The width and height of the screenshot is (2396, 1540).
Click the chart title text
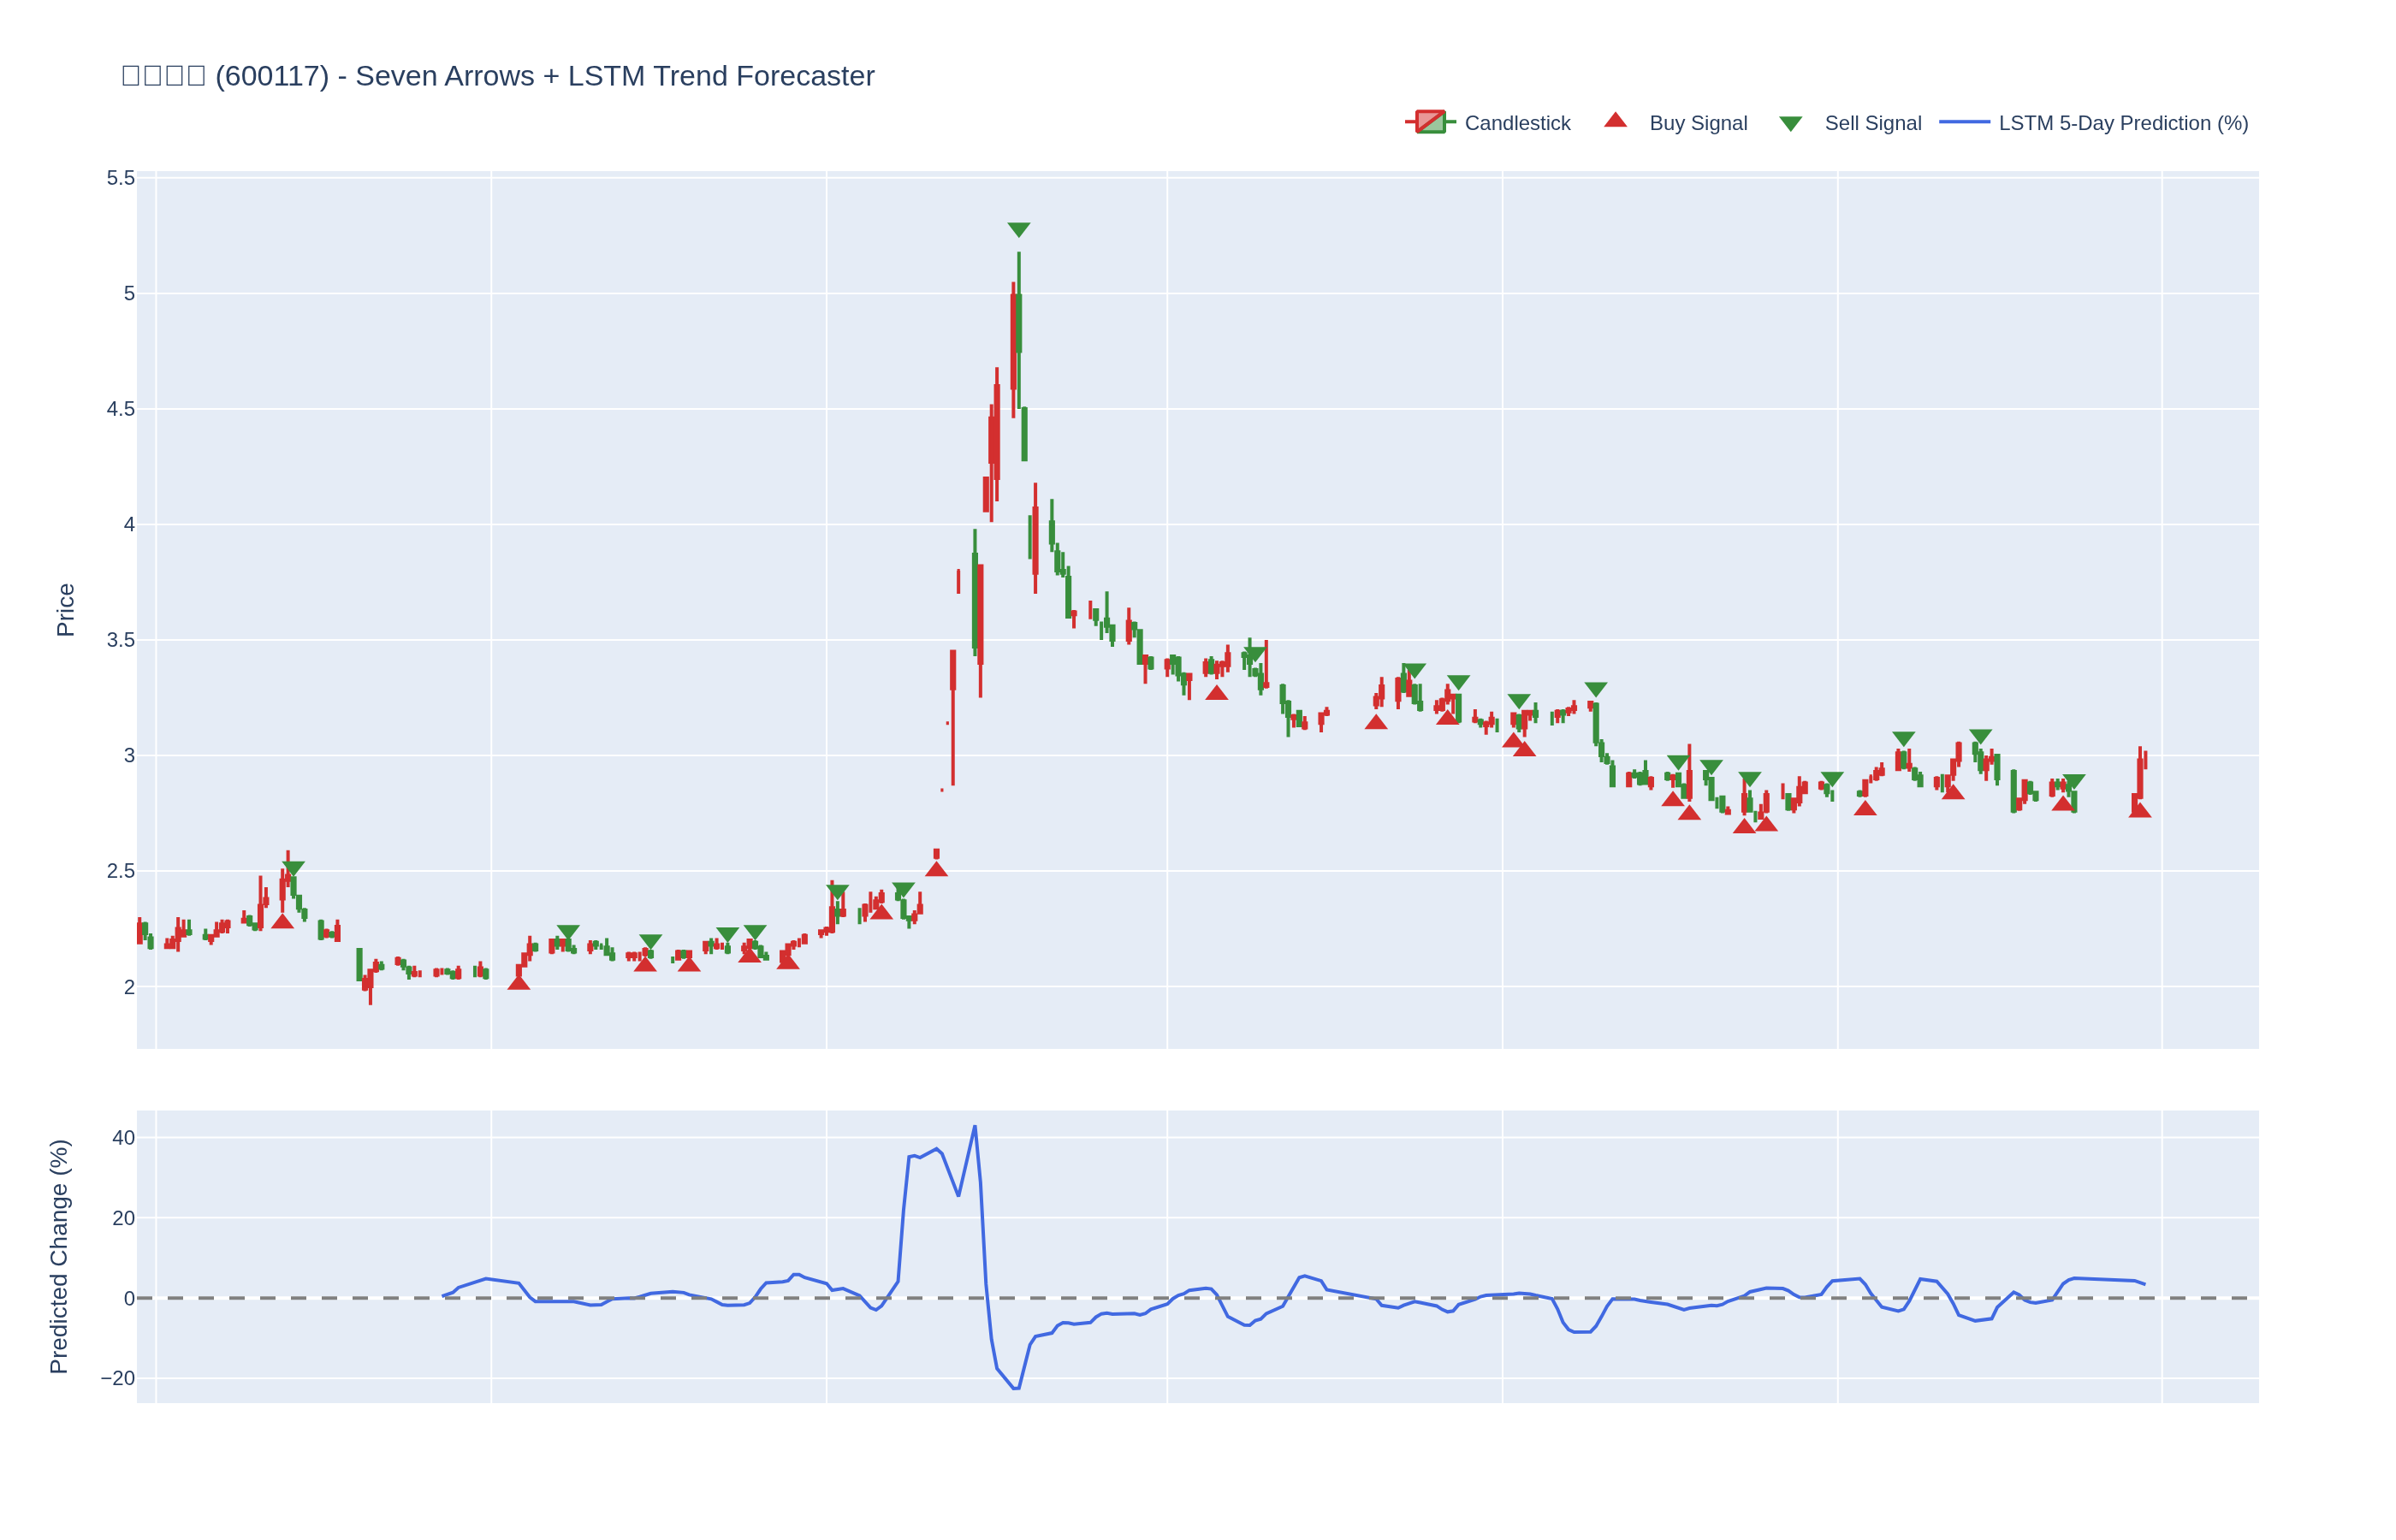pos(497,76)
